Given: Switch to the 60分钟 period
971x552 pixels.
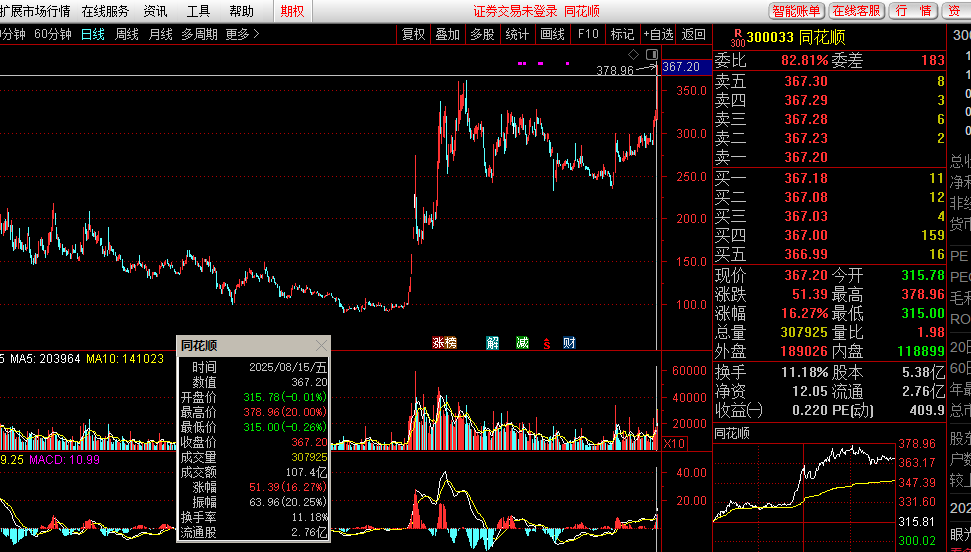Looking at the screenshot, I should (53, 35).
